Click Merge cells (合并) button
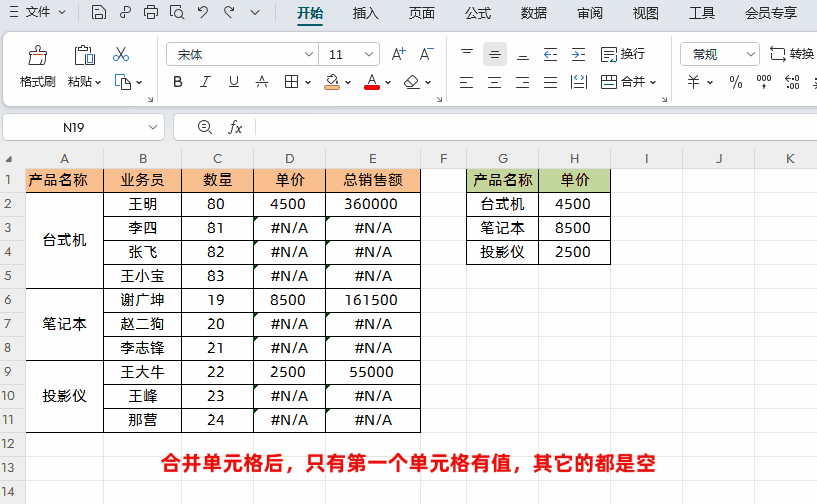 click(623, 82)
